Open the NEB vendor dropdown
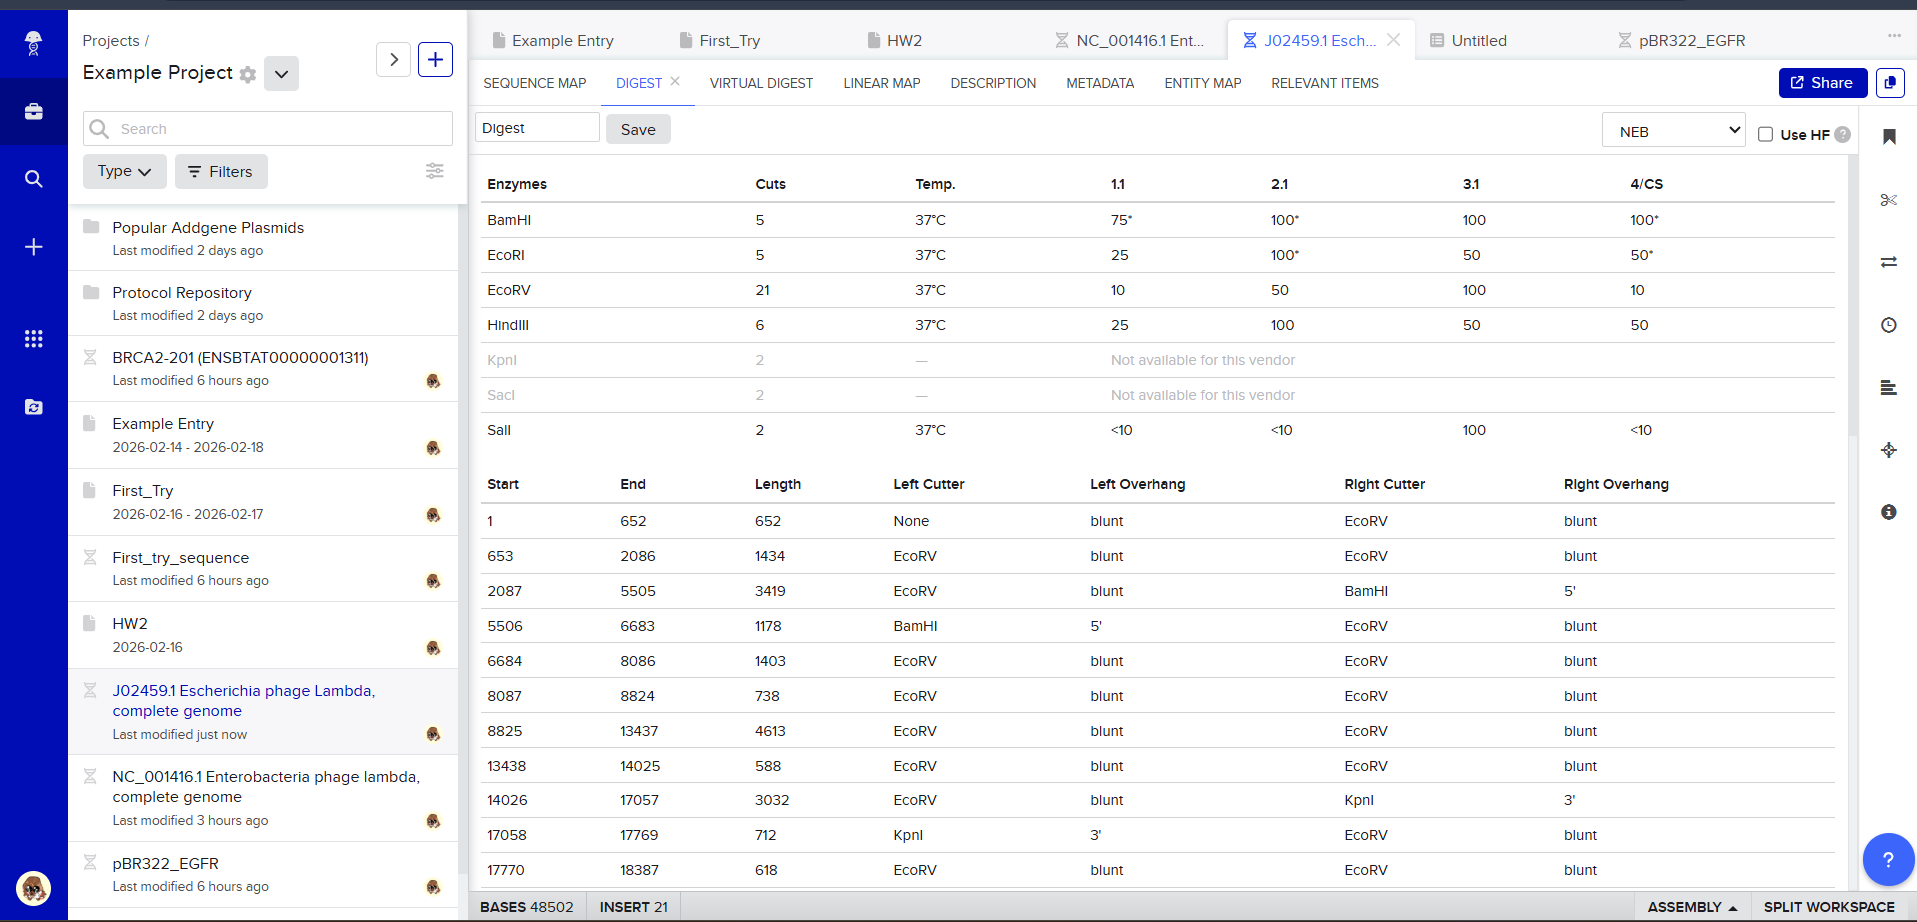The image size is (1917, 922). coord(1674,132)
